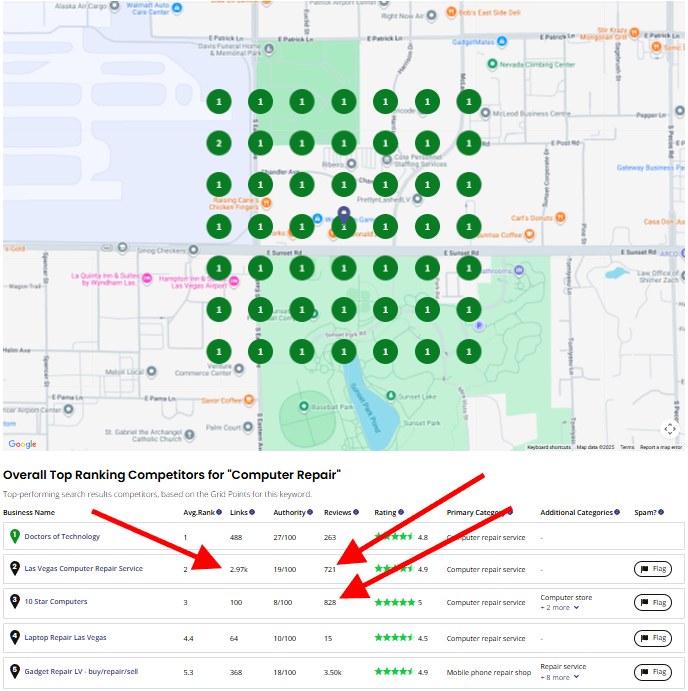The image size is (688, 691).
Task: Click the Authority column info icon
Action: (x=309, y=512)
